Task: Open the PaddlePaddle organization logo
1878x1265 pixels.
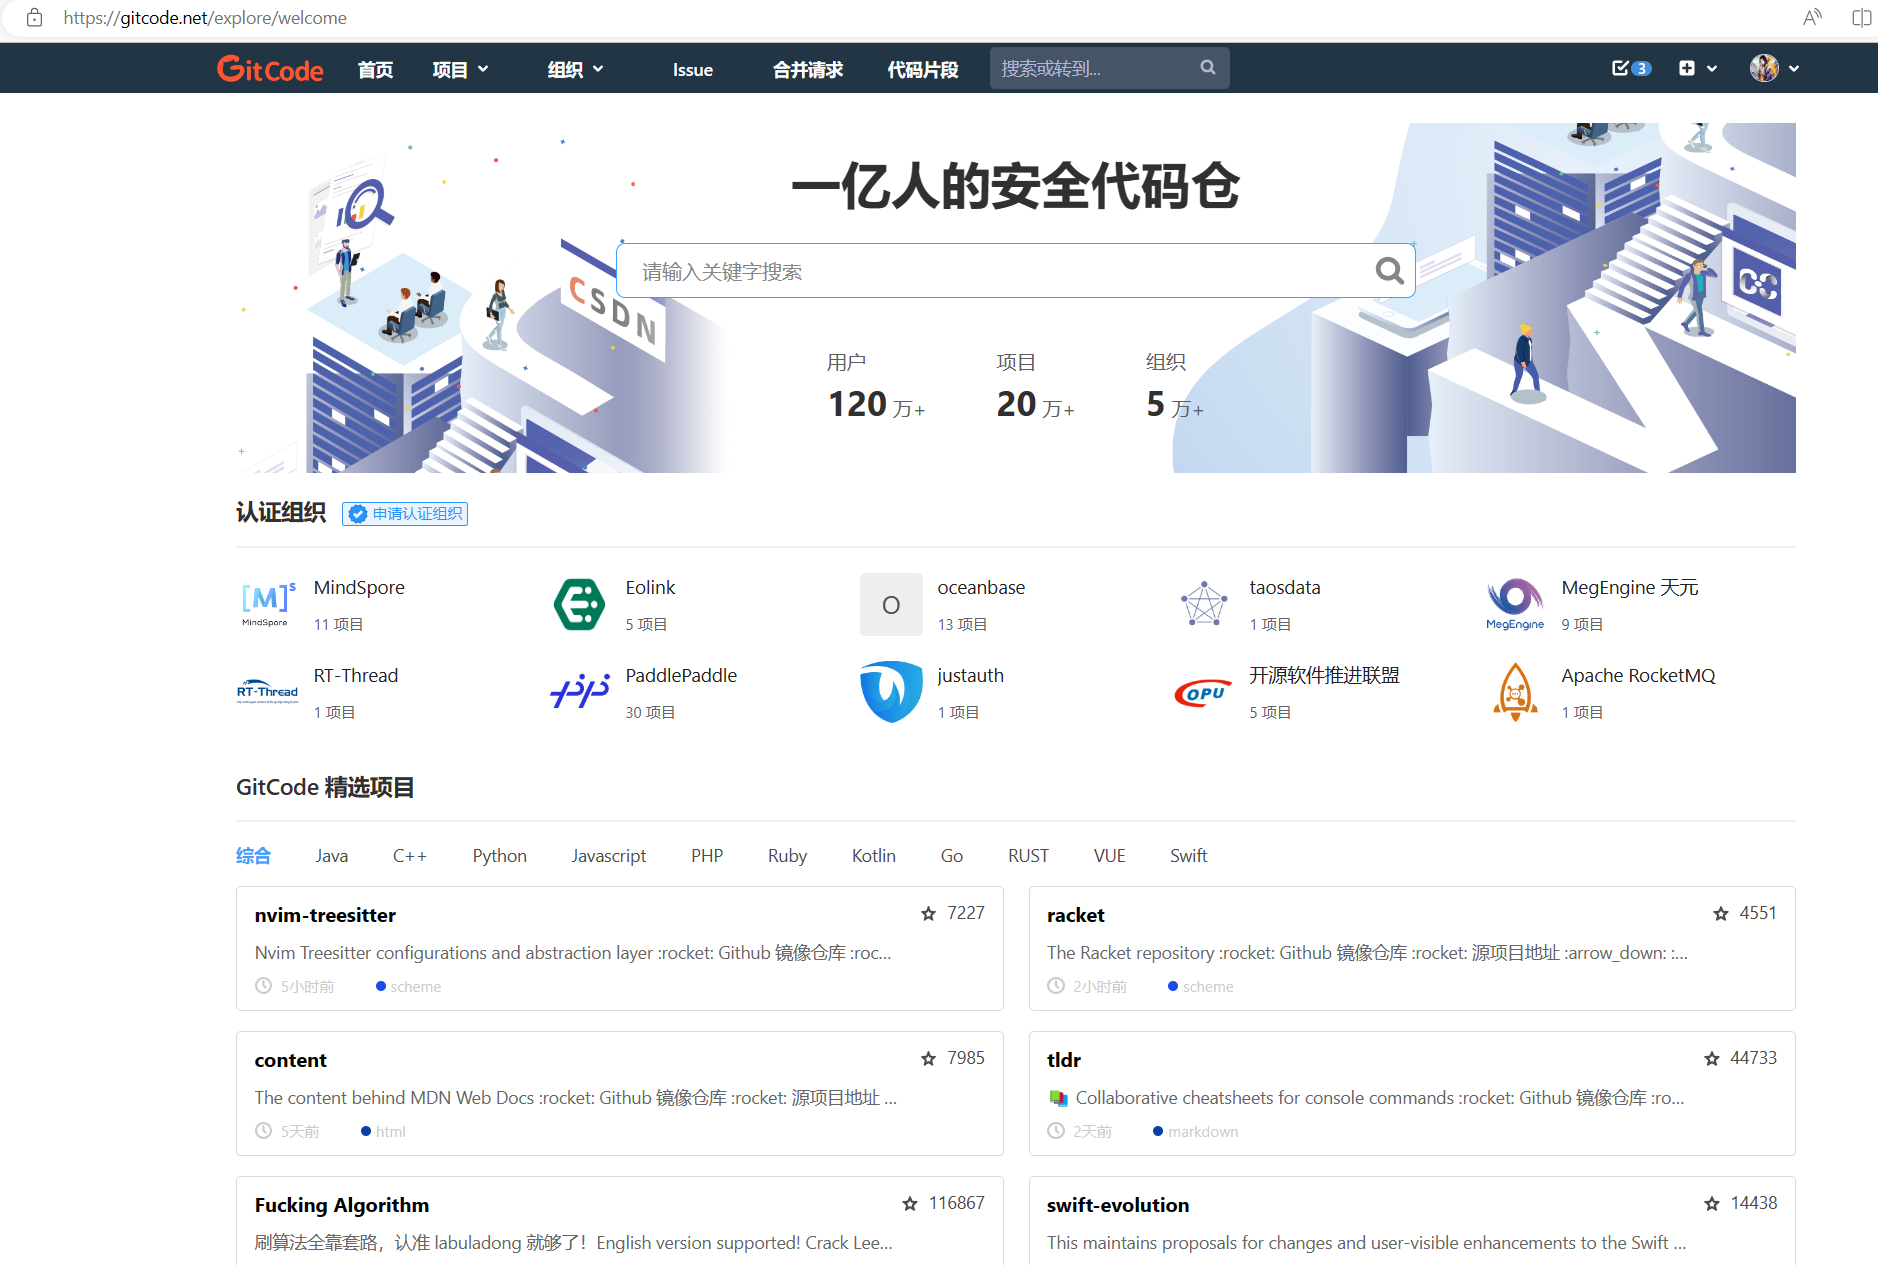Action: tap(579, 692)
